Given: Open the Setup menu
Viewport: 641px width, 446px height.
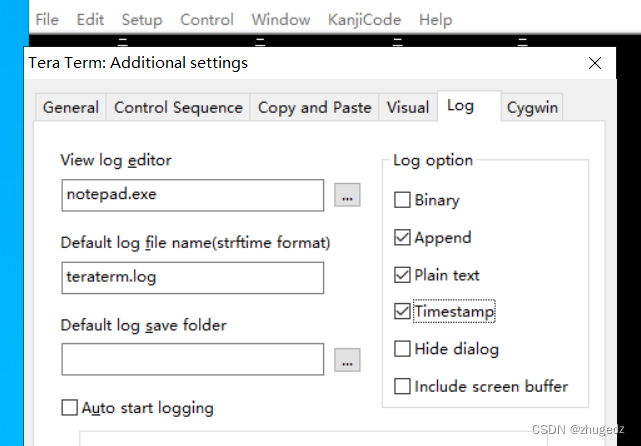Looking at the screenshot, I should coord(142,19).
